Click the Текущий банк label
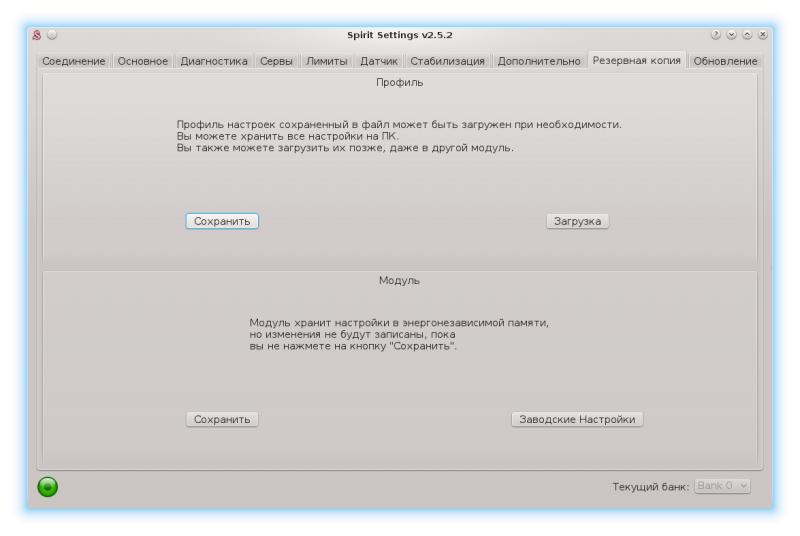Screen dimensions: 800x536 click(x=651, y=487)
